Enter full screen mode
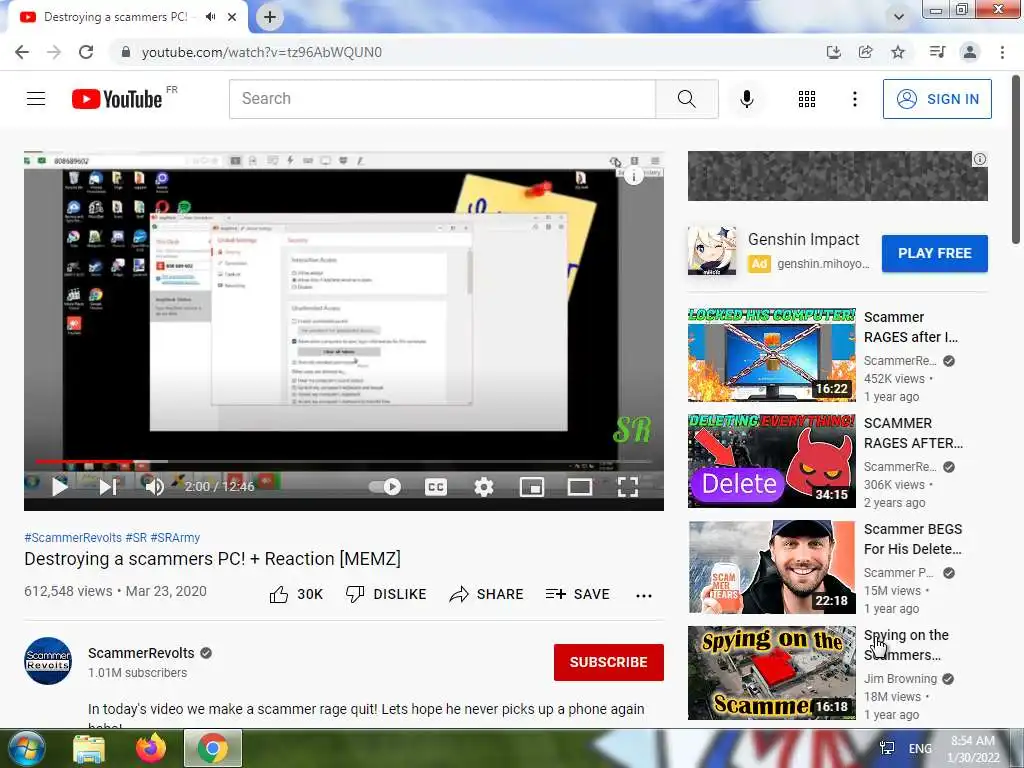The image size is (1024, 768). 628,487
